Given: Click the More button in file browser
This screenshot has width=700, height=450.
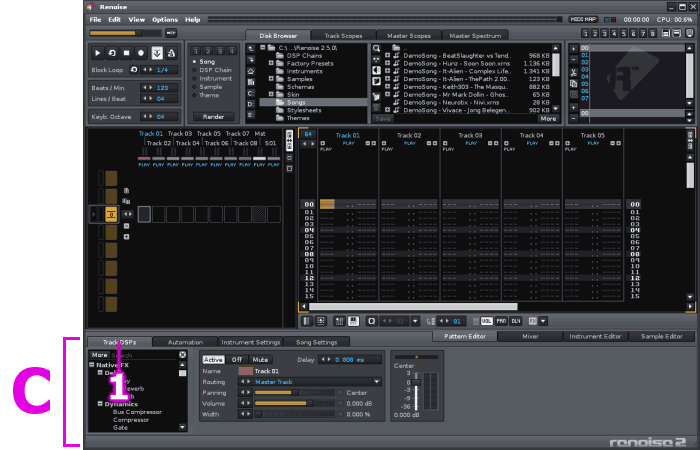Looking at the screenshot, I should click(548, 119).
